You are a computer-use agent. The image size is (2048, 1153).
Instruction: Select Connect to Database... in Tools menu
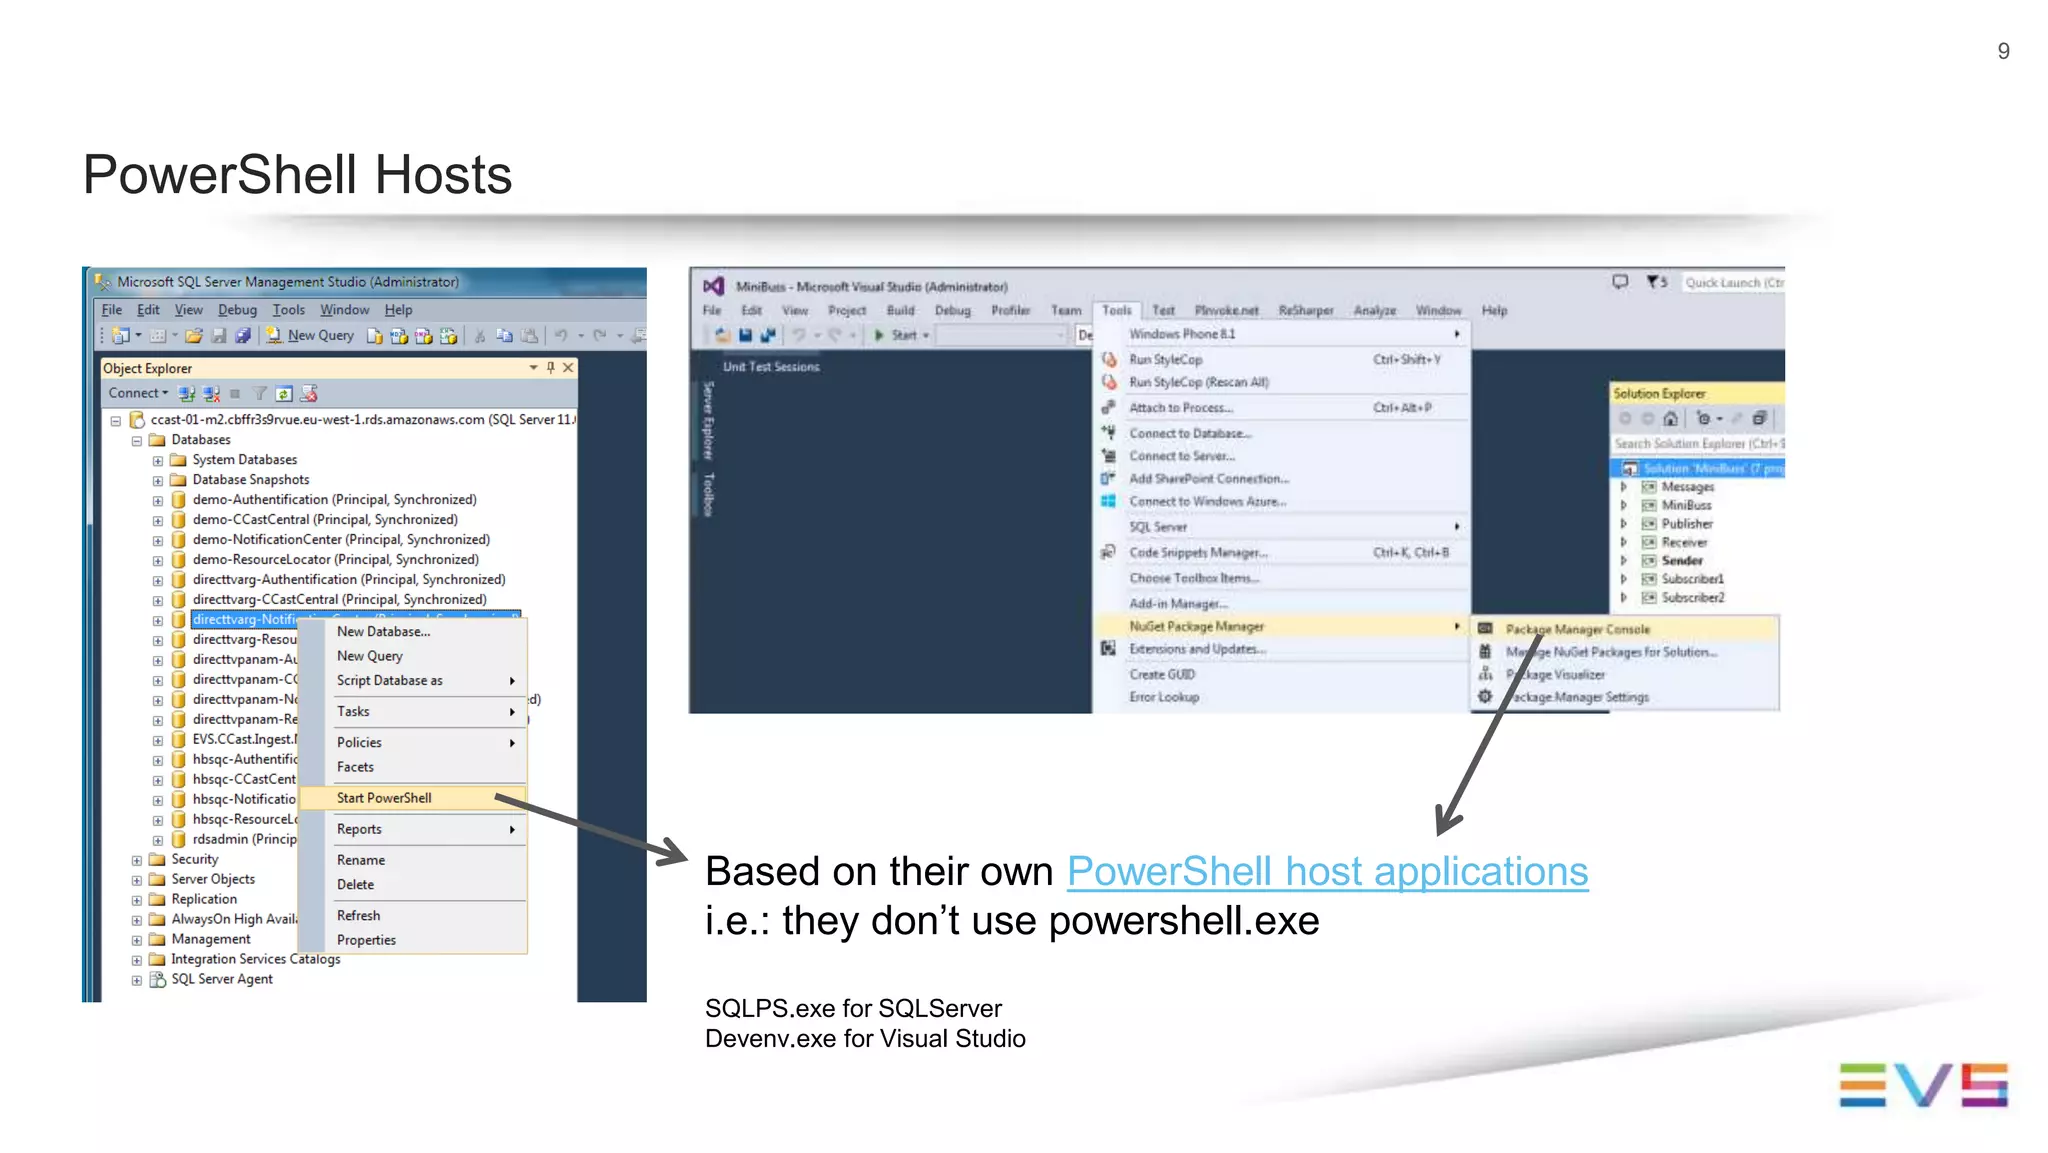[x=1283, y=434]
